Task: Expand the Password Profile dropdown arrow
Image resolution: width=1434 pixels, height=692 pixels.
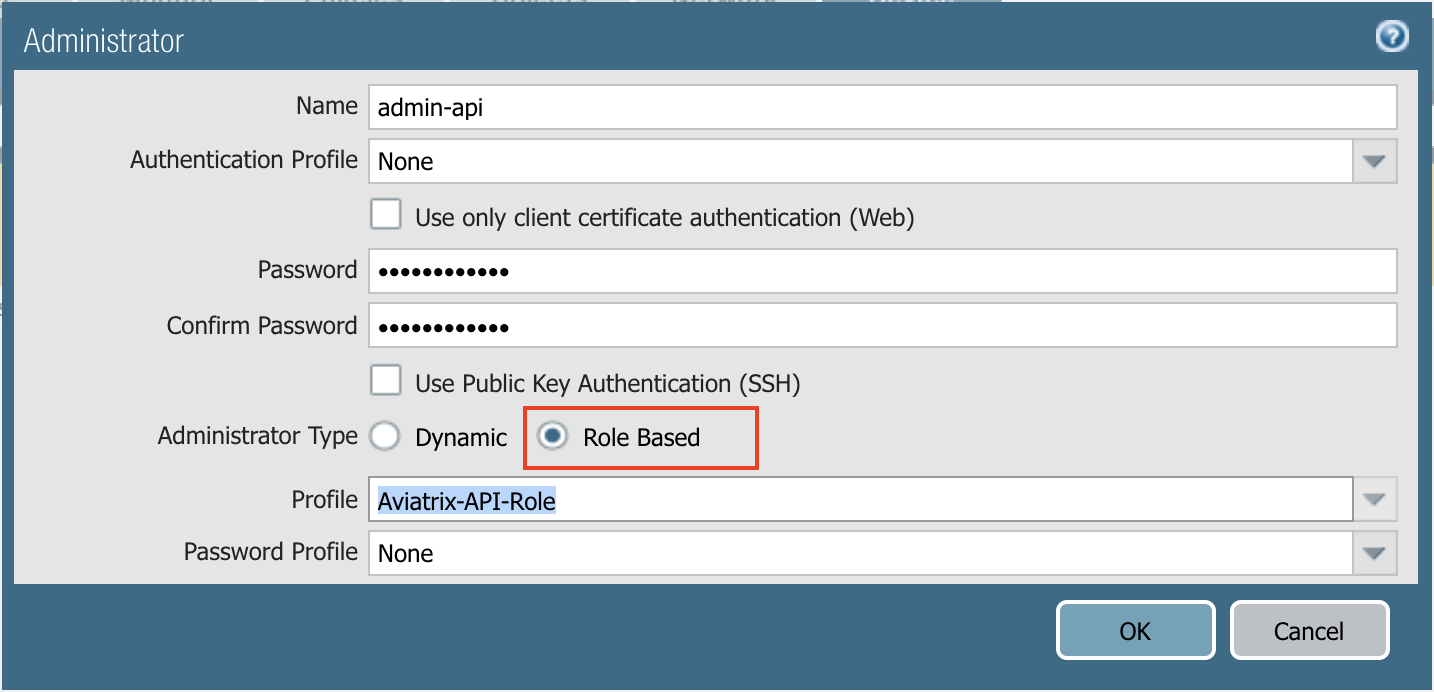Action: click(x=1375, y=553)
